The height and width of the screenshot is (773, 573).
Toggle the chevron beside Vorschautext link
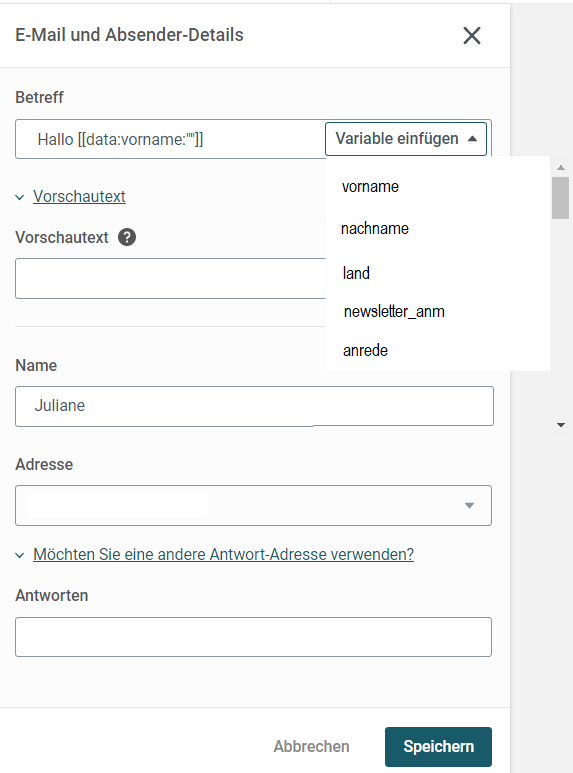(x=20, y=198)
